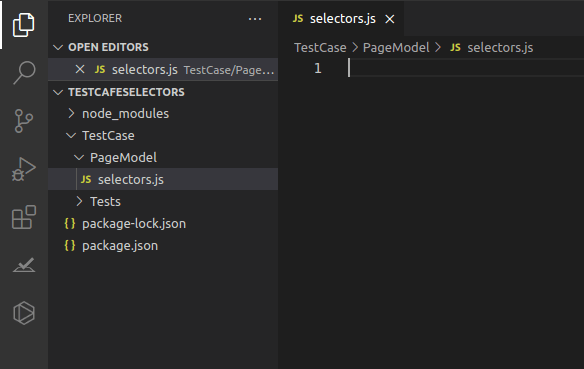Open the Extensions view icon
The width and height of the screenshot is (584, 369).
pos(24,217)
